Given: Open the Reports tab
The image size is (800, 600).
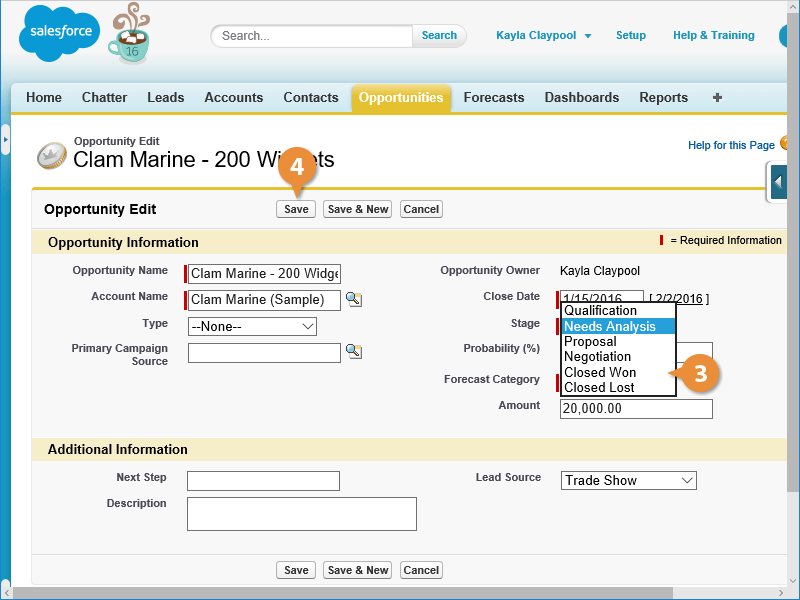Looking at the screenshot, I should click(664, 97).
